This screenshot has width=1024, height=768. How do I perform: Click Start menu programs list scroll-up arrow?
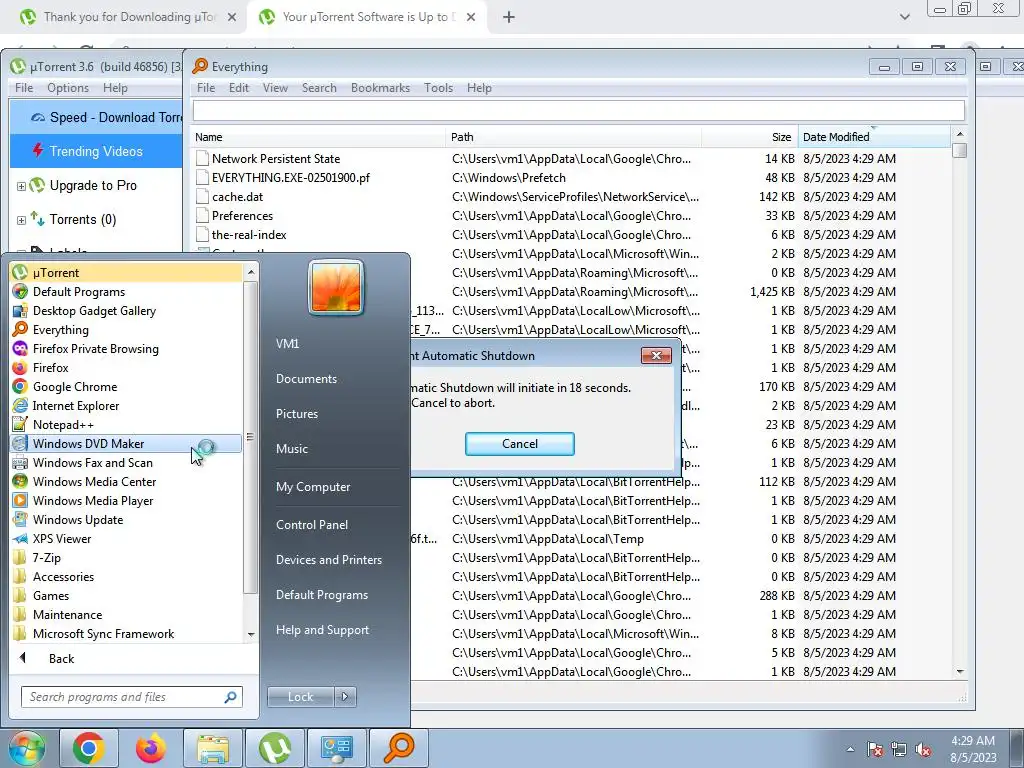point(251,271)
